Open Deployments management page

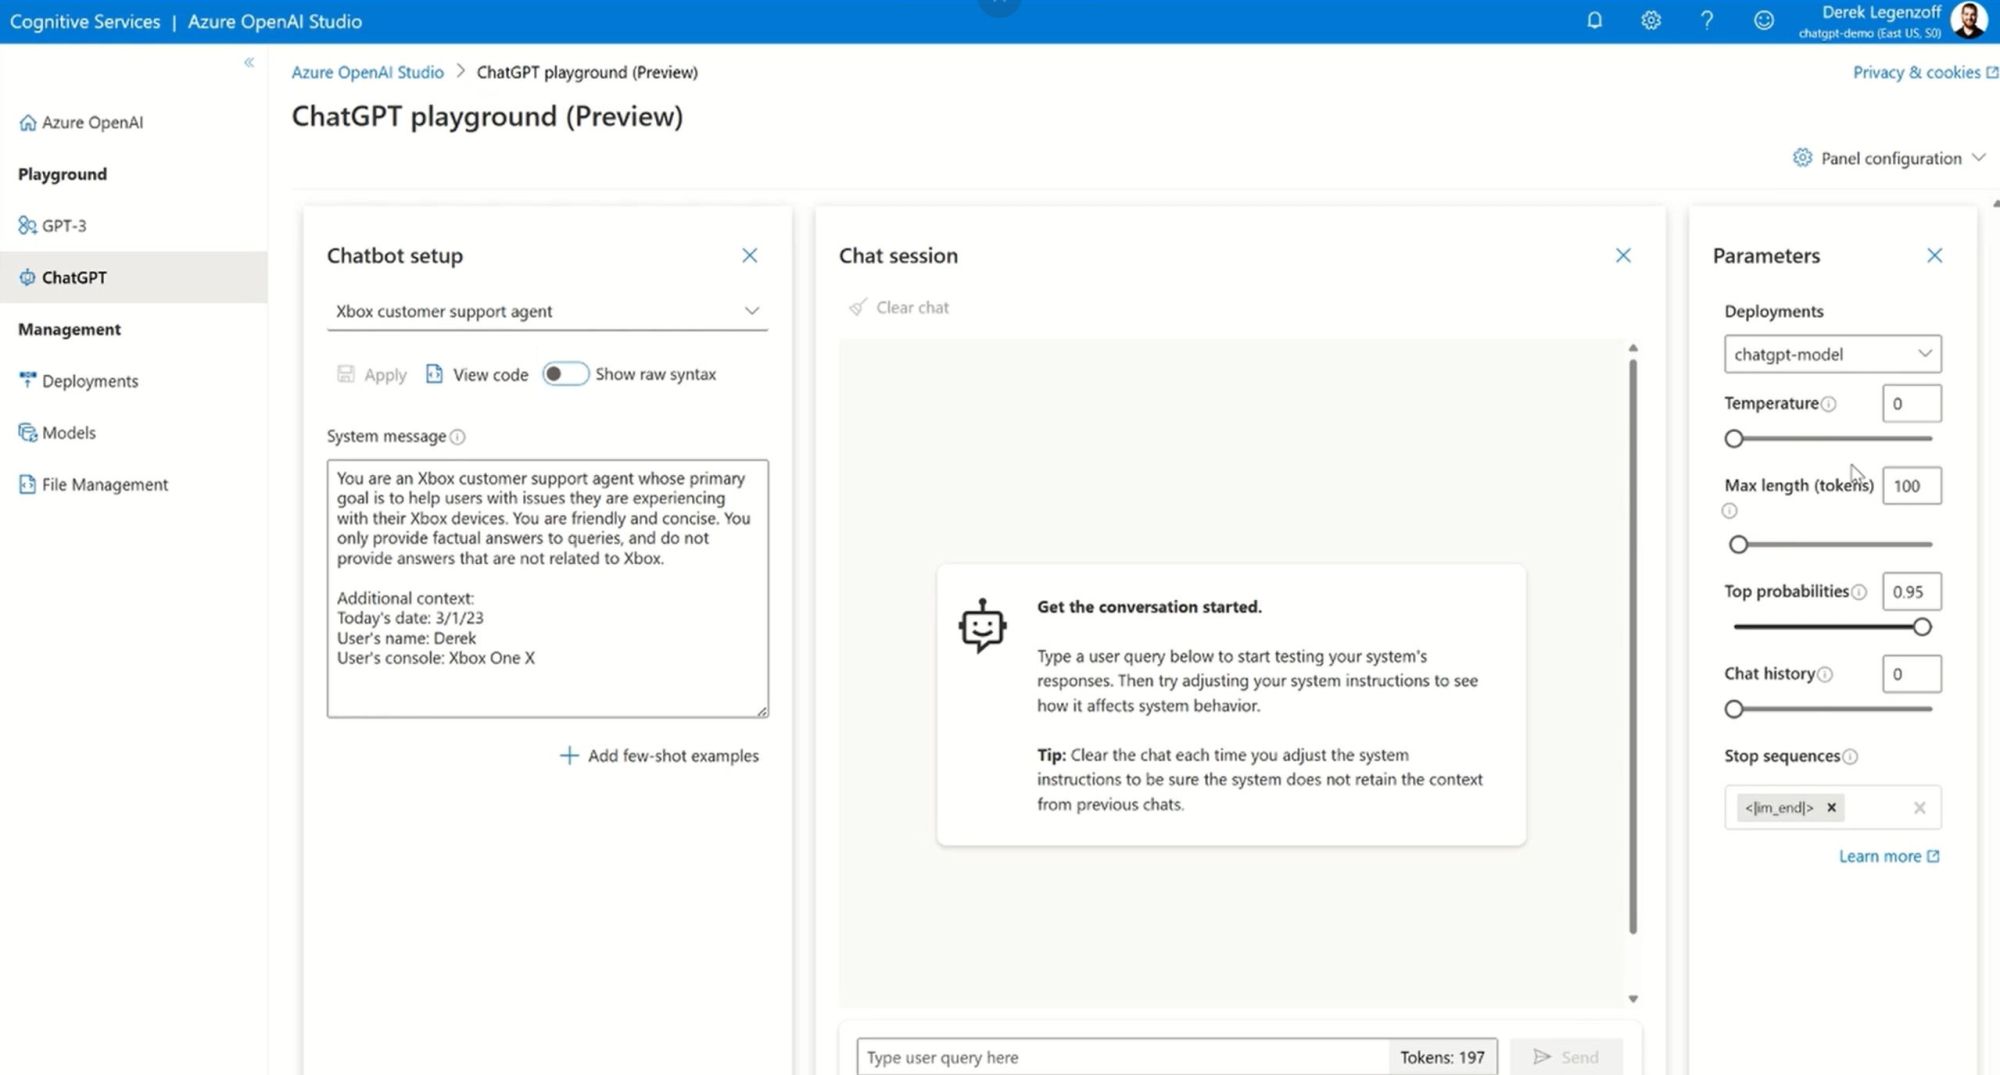point(78,381)
